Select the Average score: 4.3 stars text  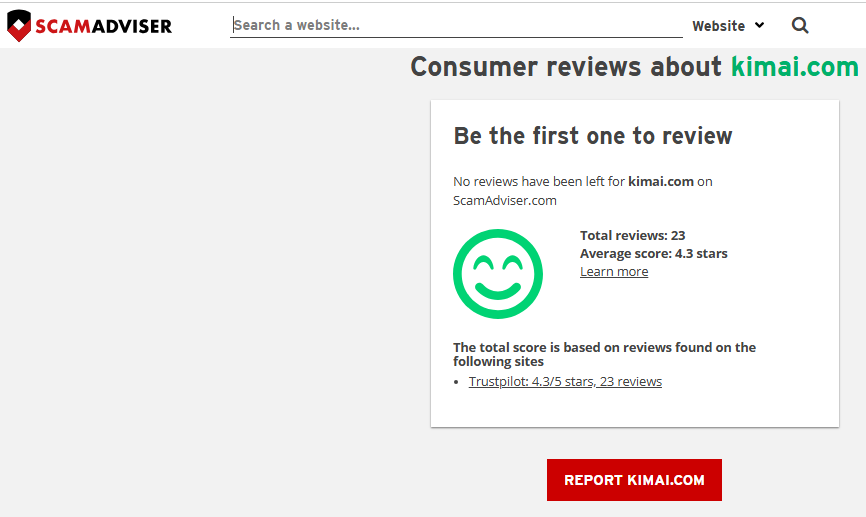click(x=653, y=254)
